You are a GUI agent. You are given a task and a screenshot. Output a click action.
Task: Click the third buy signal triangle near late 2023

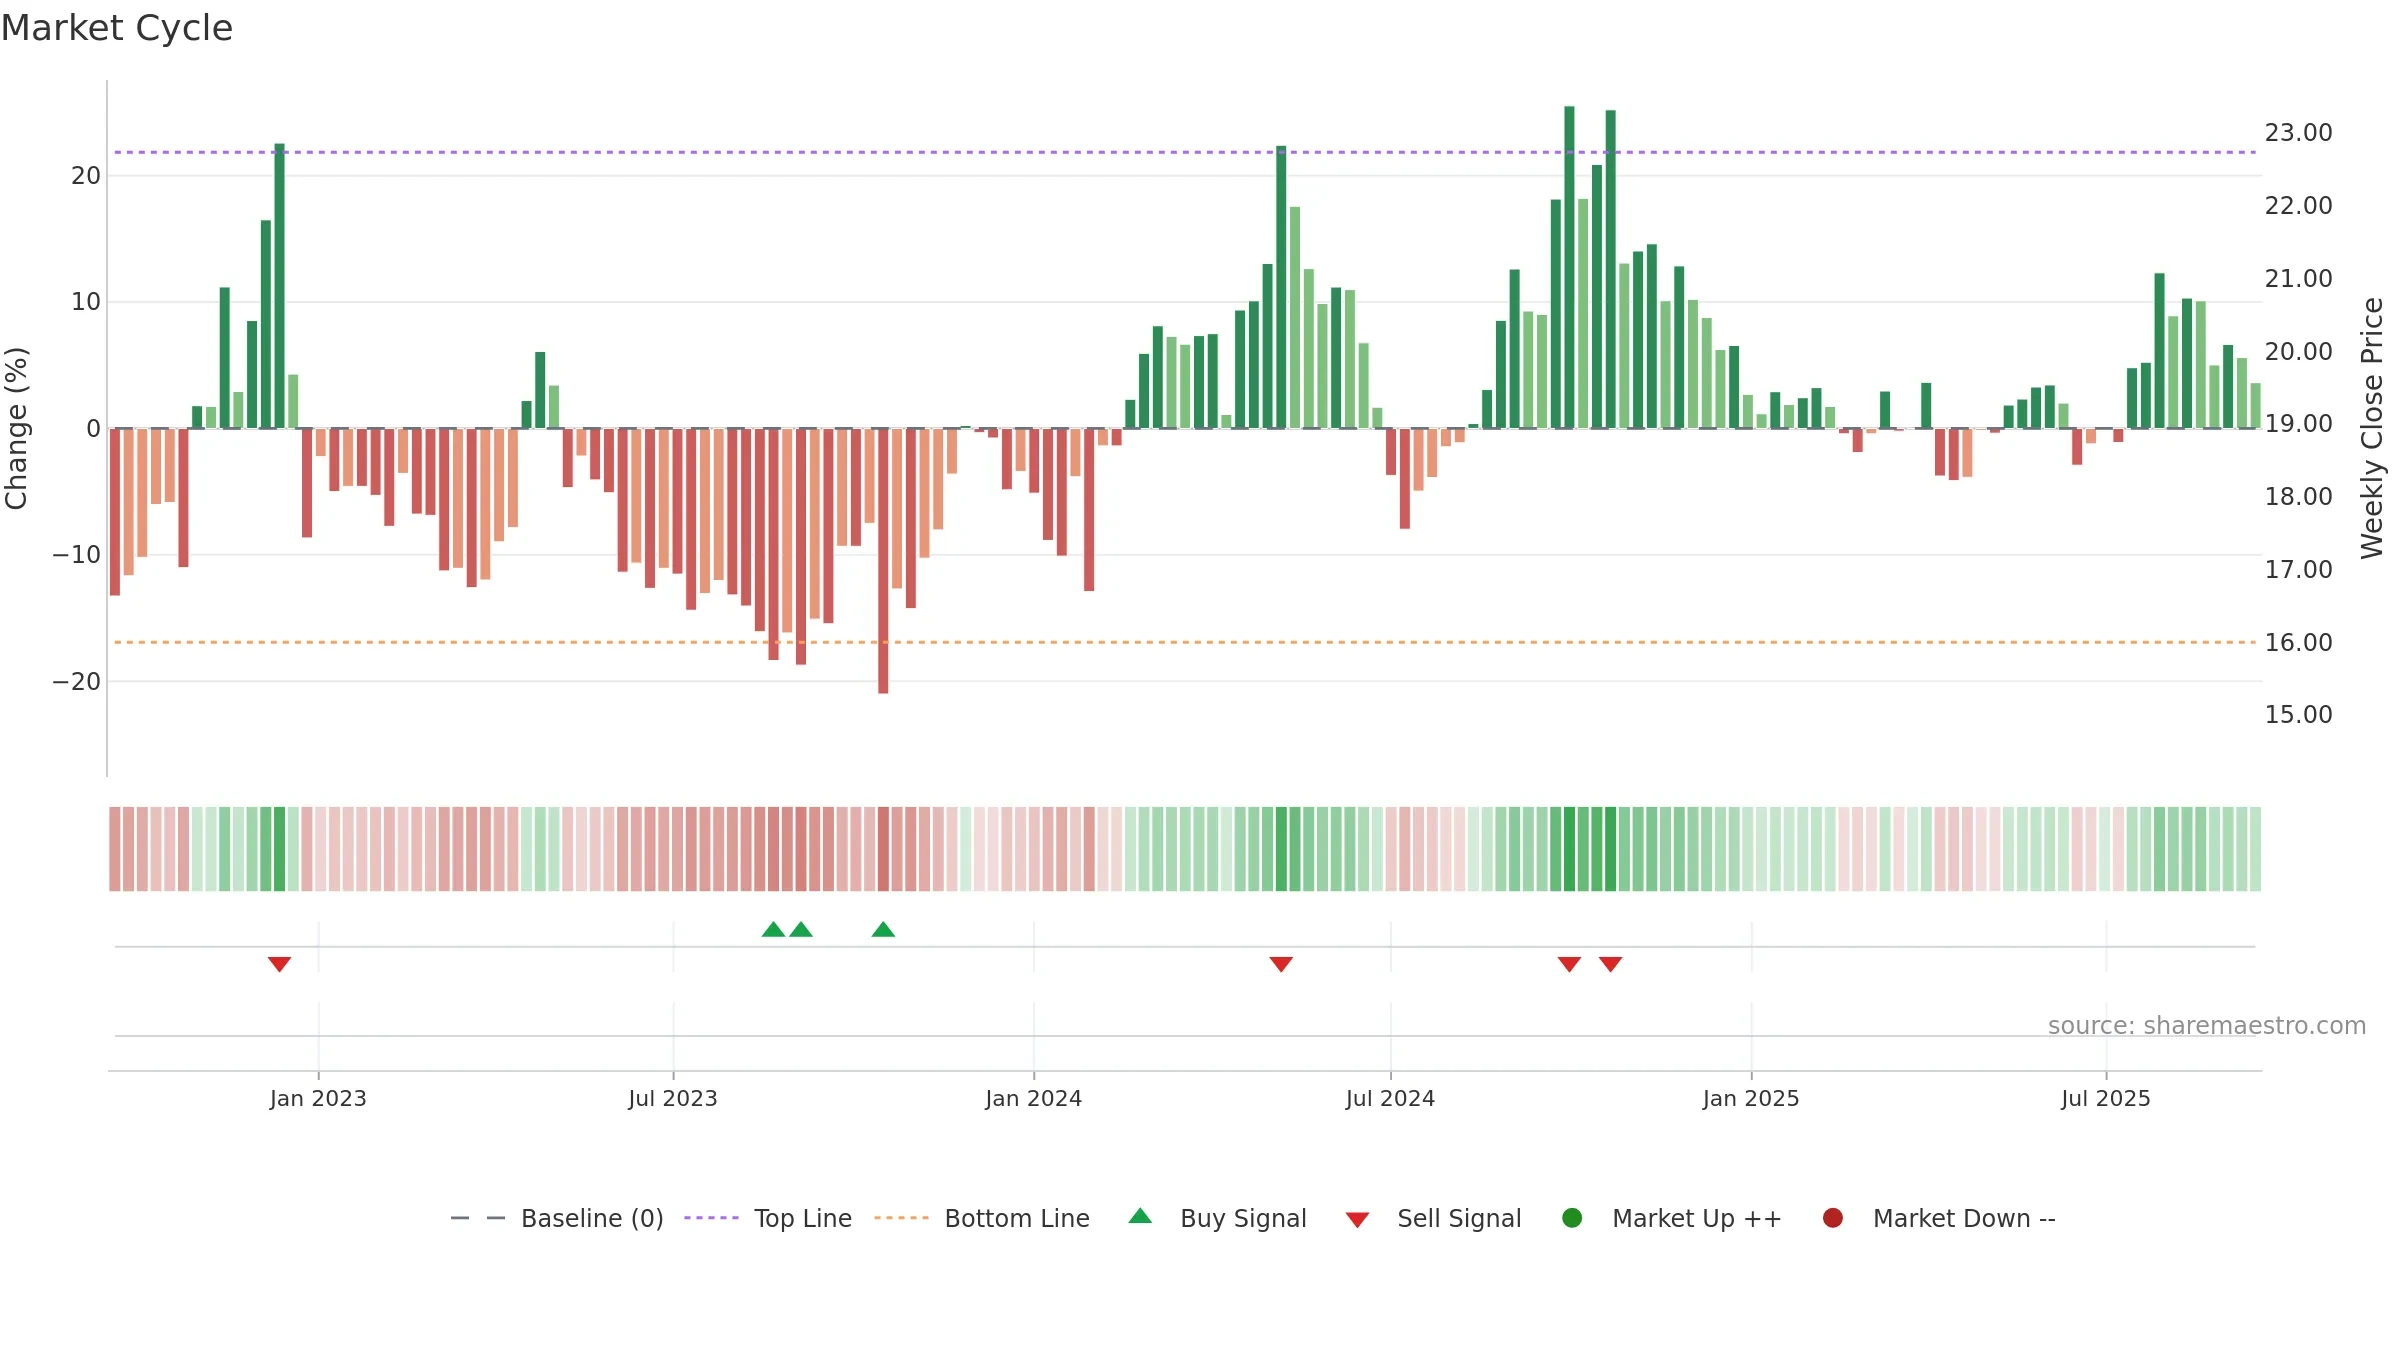pyautogui.click(x=883, y=929)
